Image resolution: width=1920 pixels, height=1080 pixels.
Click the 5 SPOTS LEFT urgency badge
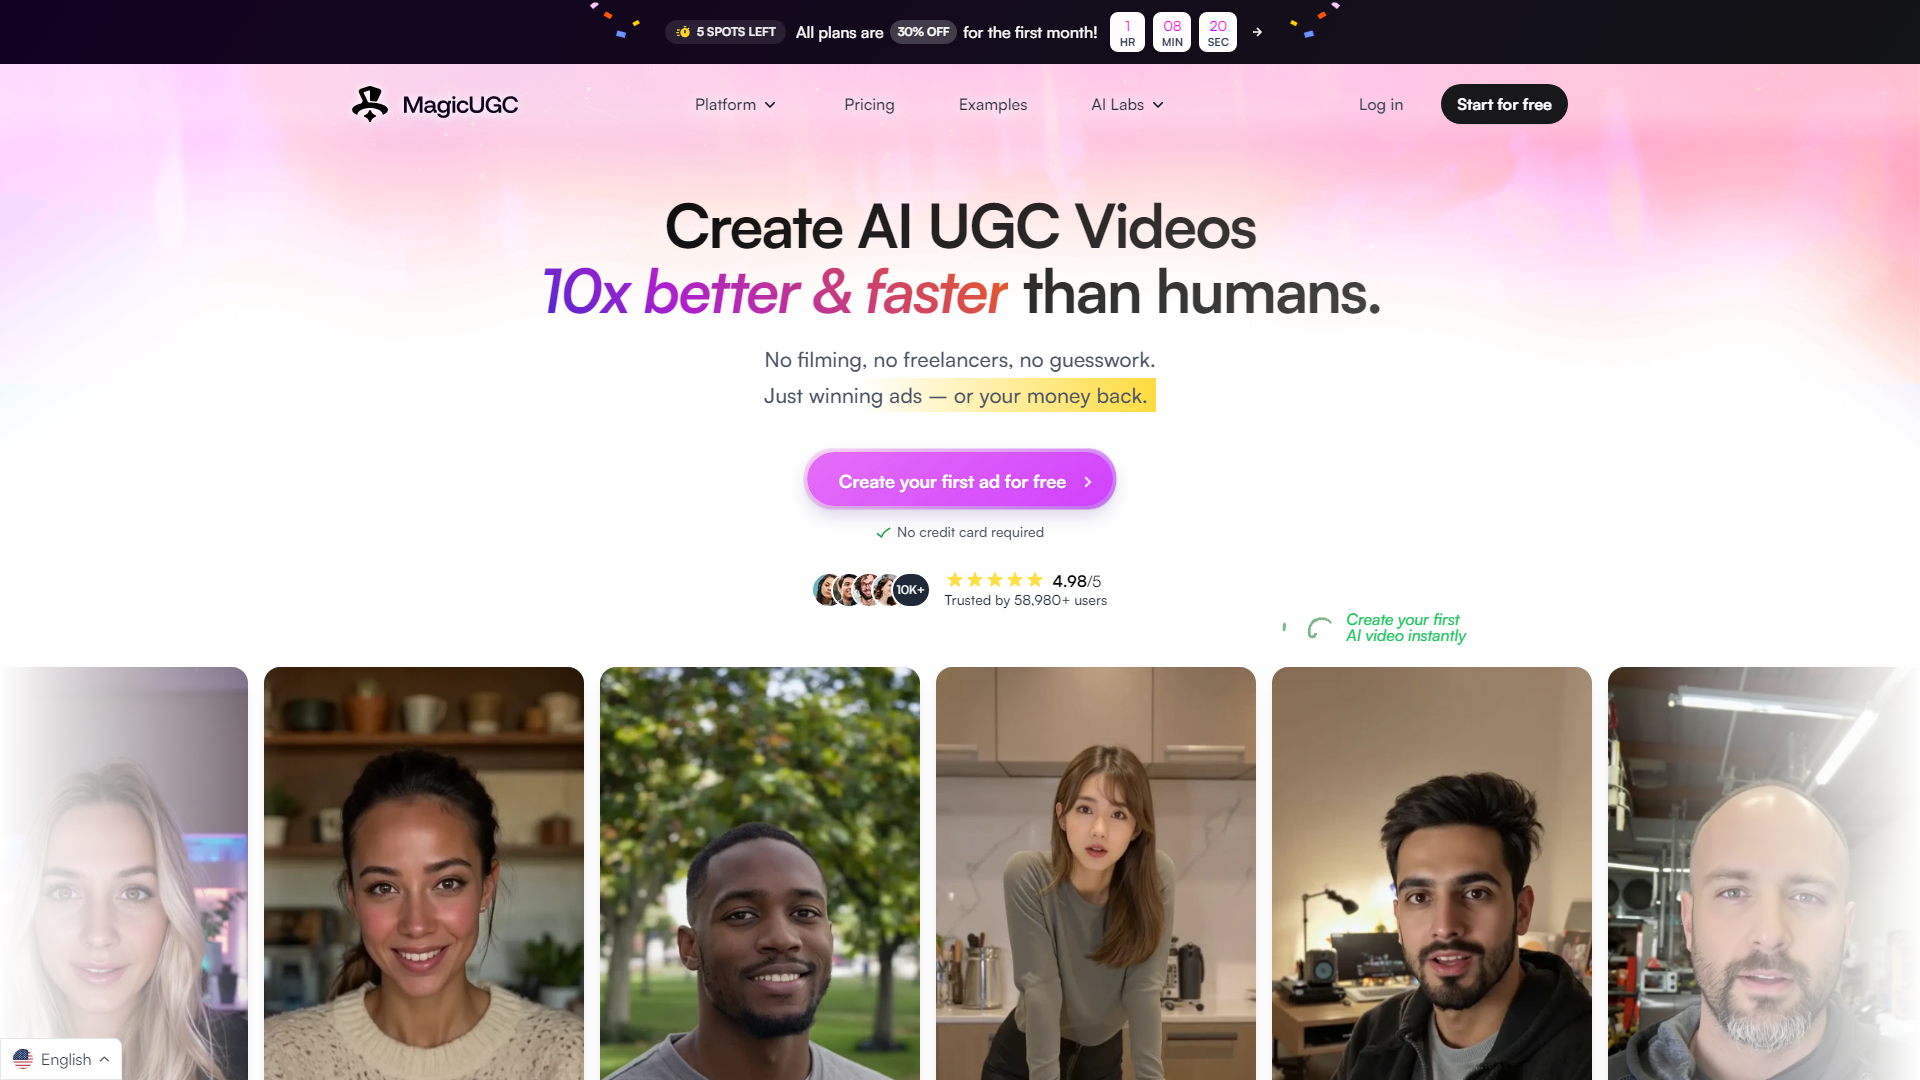[727, 32]
